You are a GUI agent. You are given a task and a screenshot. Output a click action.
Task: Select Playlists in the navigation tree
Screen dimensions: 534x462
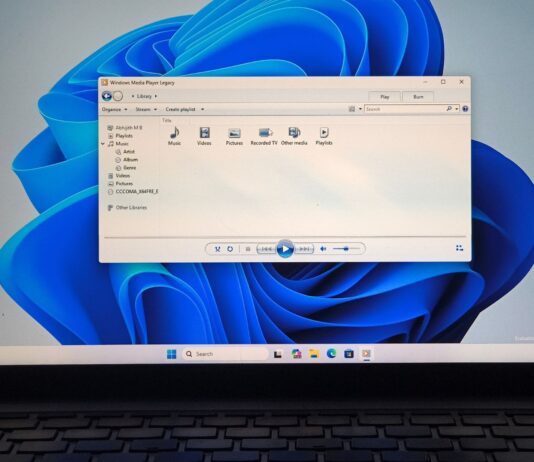(x=124, y=136)
